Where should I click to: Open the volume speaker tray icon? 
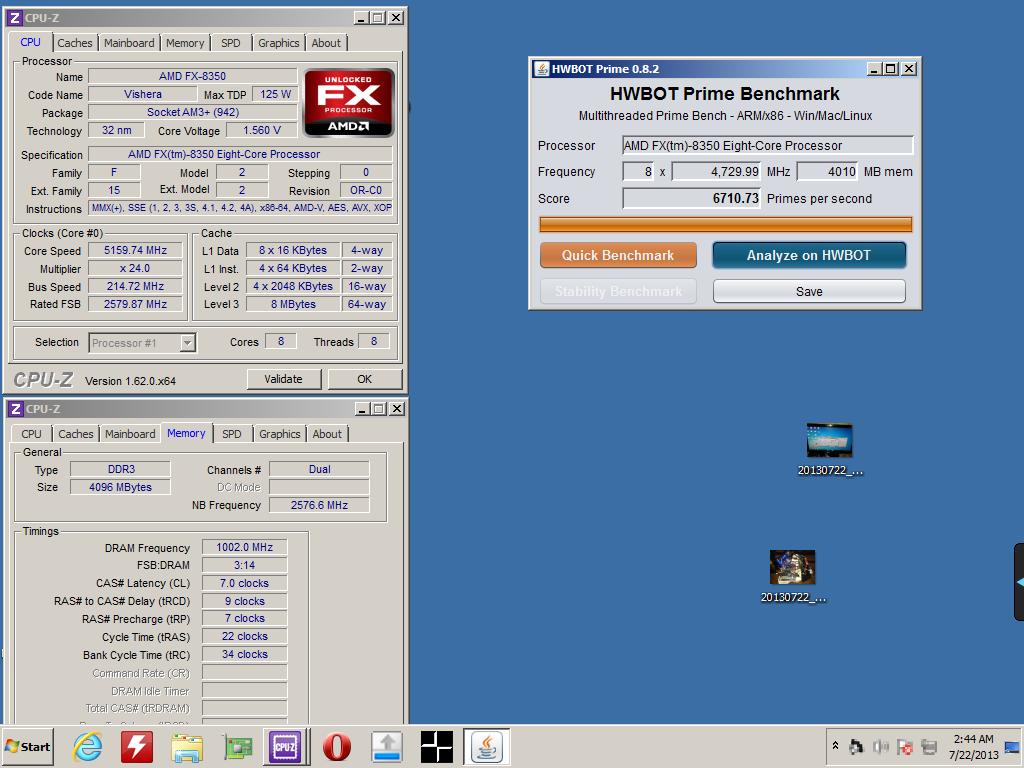coord(881,746)
